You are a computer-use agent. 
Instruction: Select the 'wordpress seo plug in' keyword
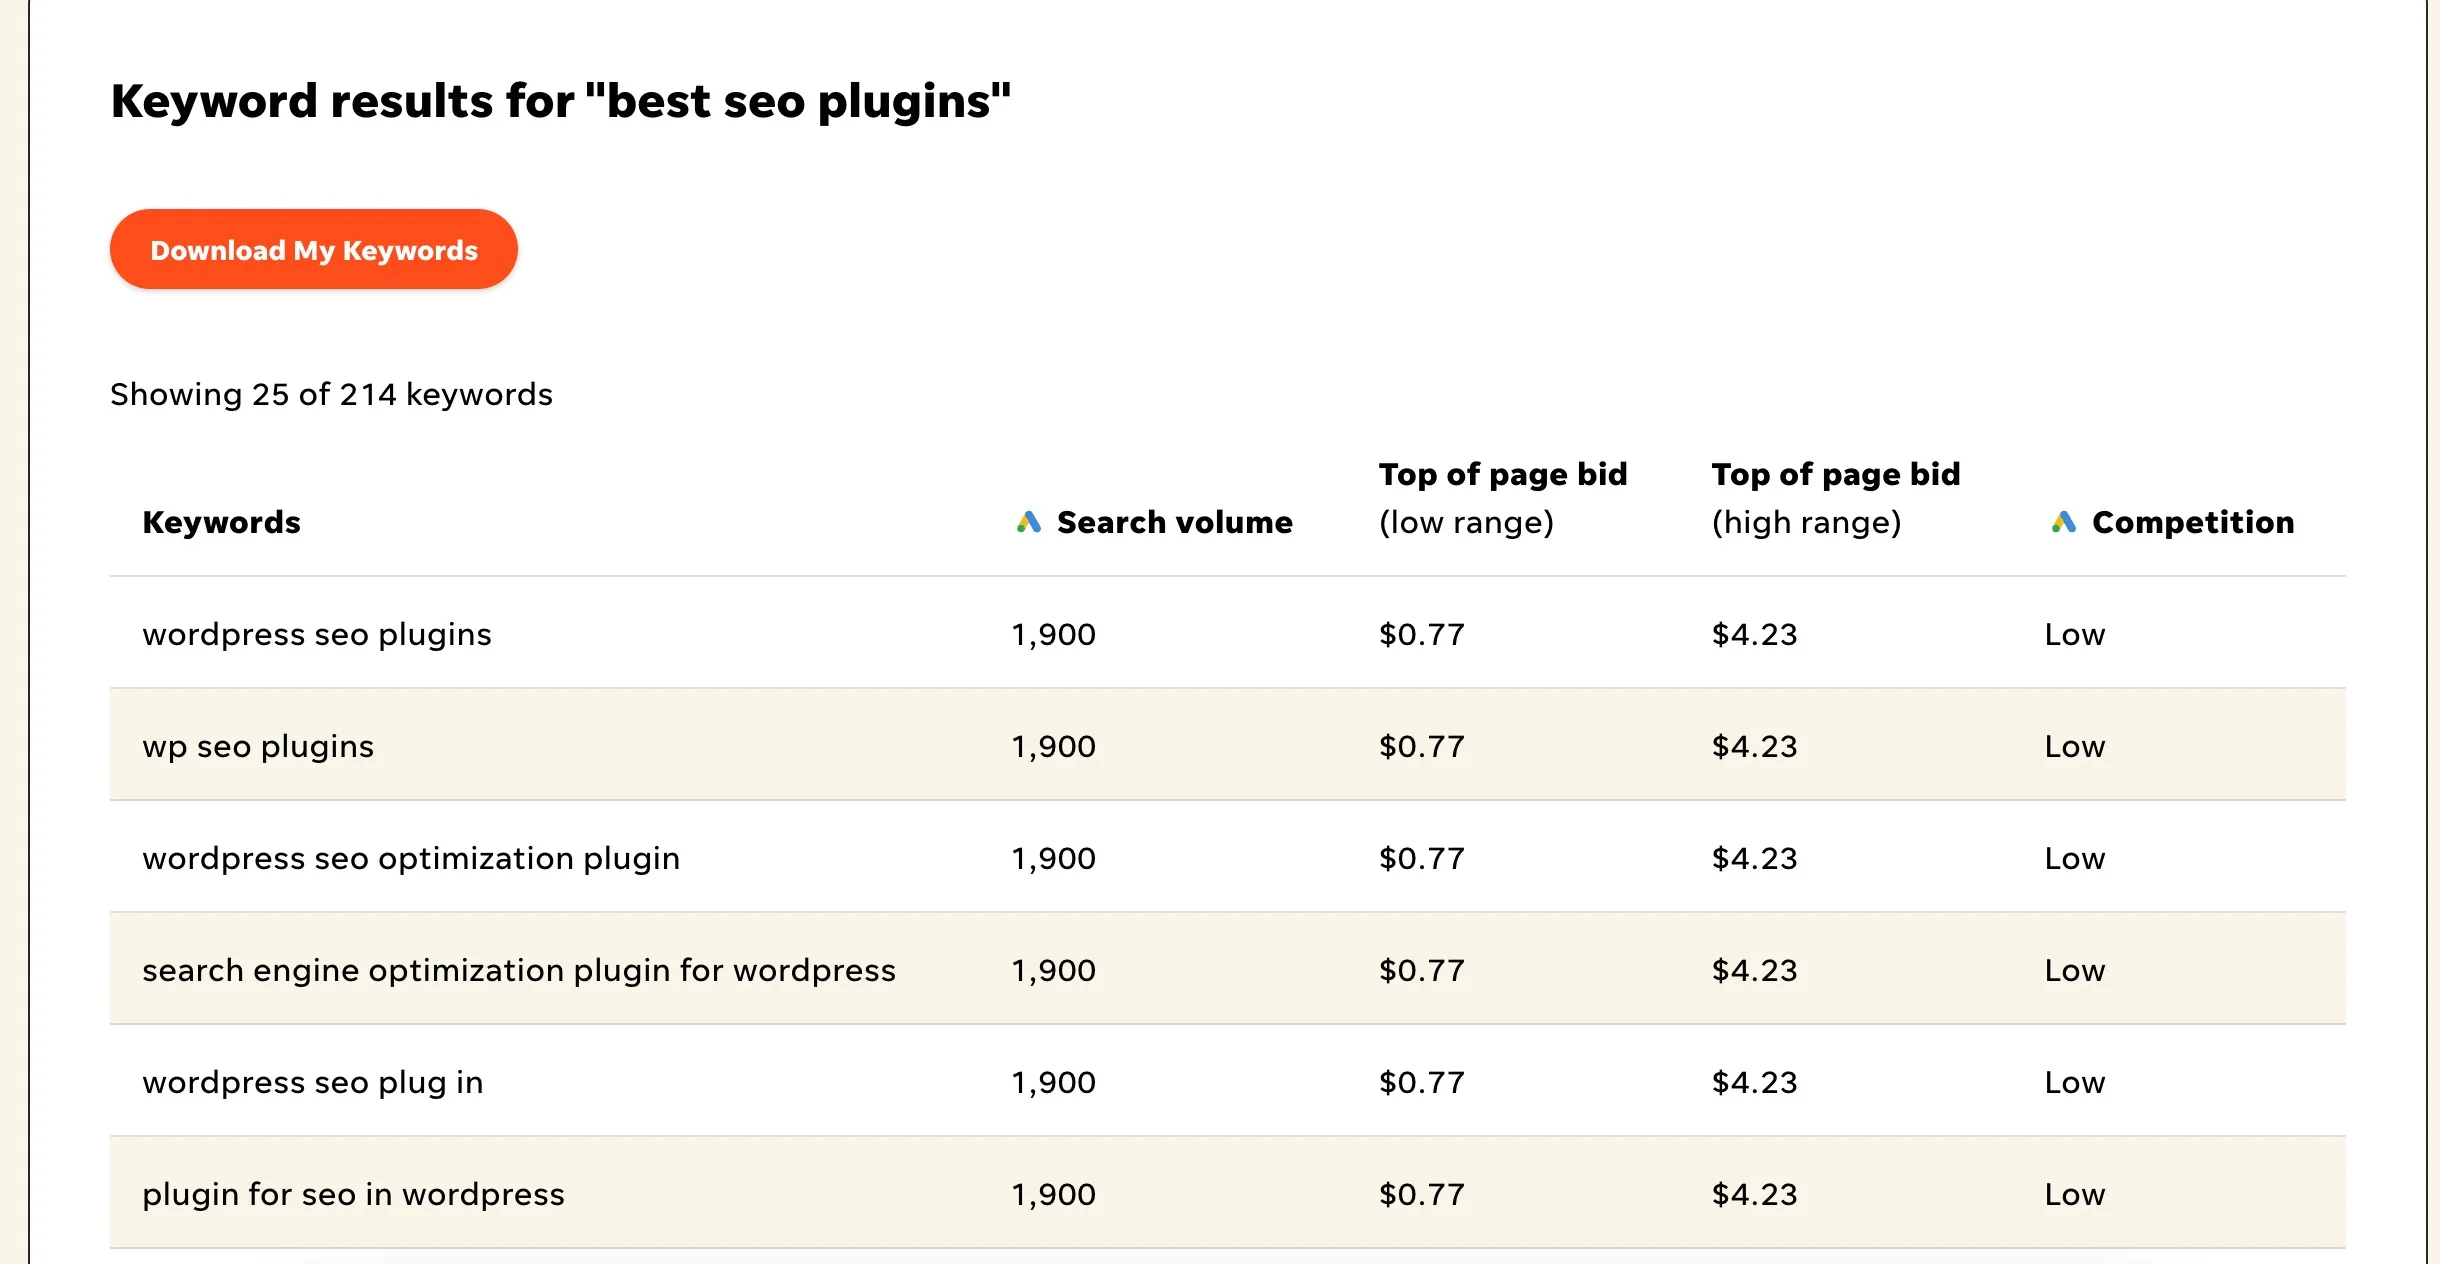[x=313, y=1082]
